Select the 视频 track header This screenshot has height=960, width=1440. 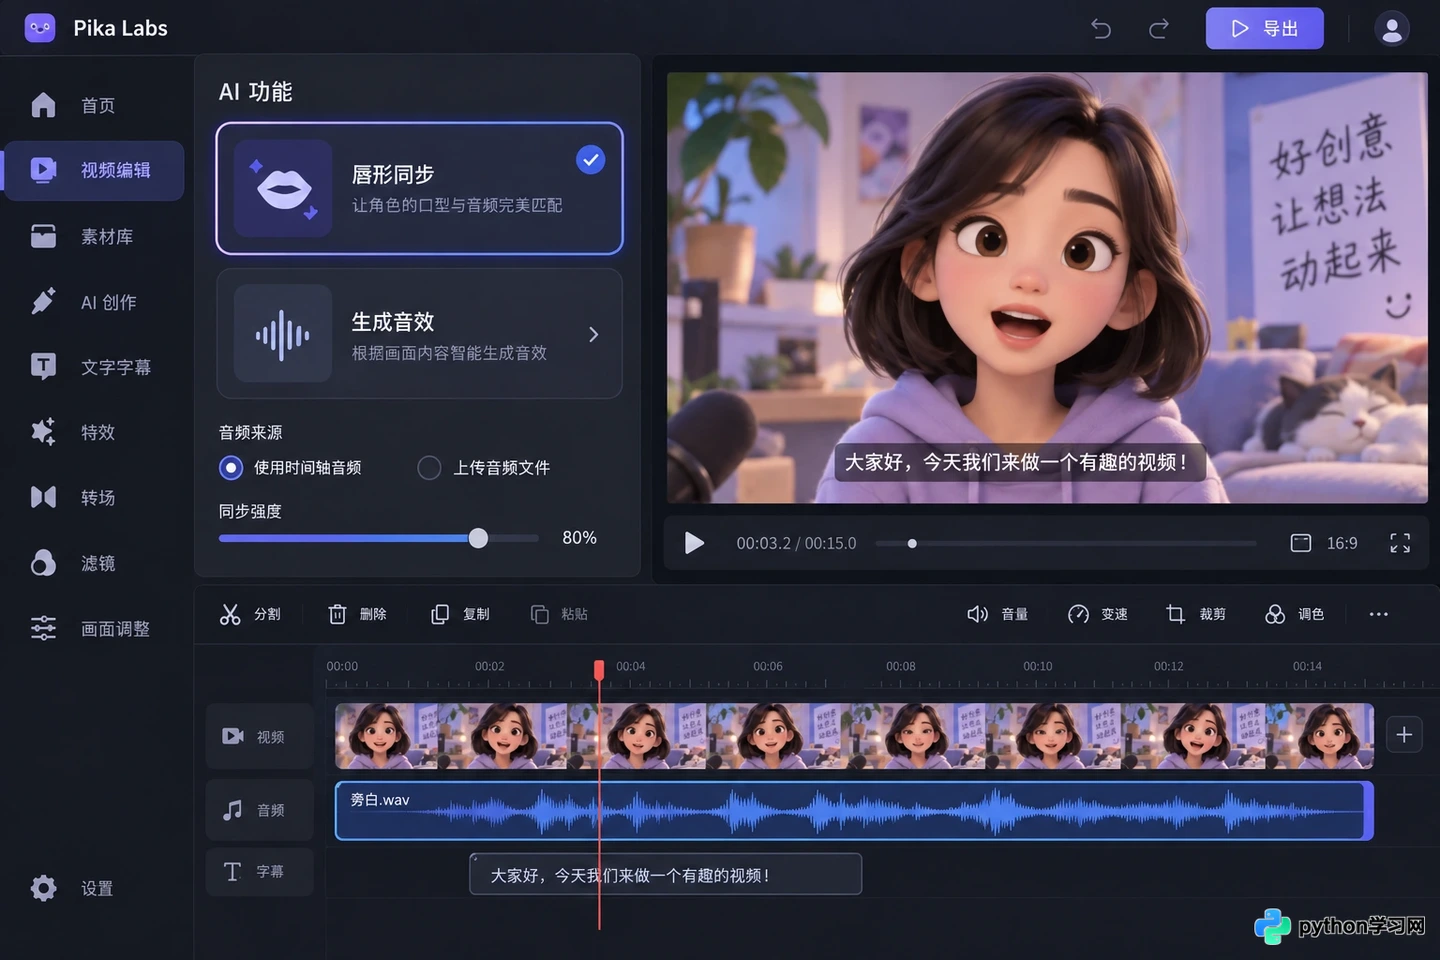(x=260, y=736)
